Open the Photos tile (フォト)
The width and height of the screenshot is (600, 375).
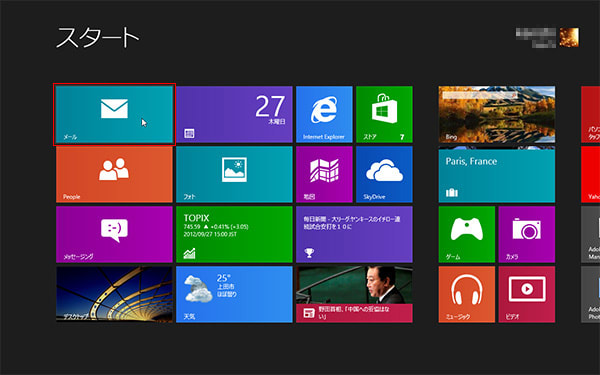pos(234,174)
